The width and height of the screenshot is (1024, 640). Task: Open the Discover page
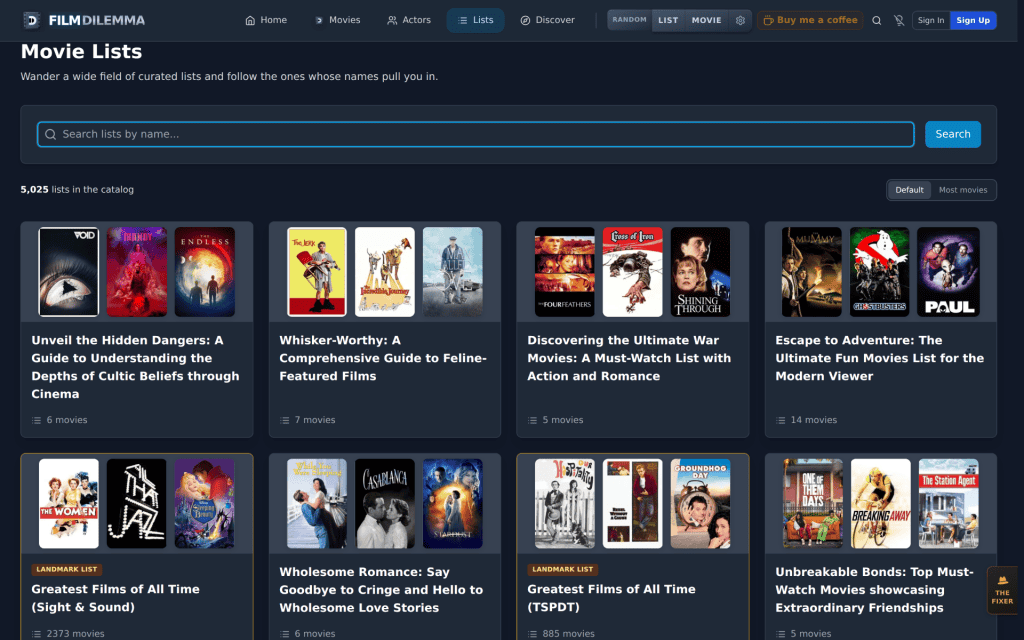click(x=547, y=20)
